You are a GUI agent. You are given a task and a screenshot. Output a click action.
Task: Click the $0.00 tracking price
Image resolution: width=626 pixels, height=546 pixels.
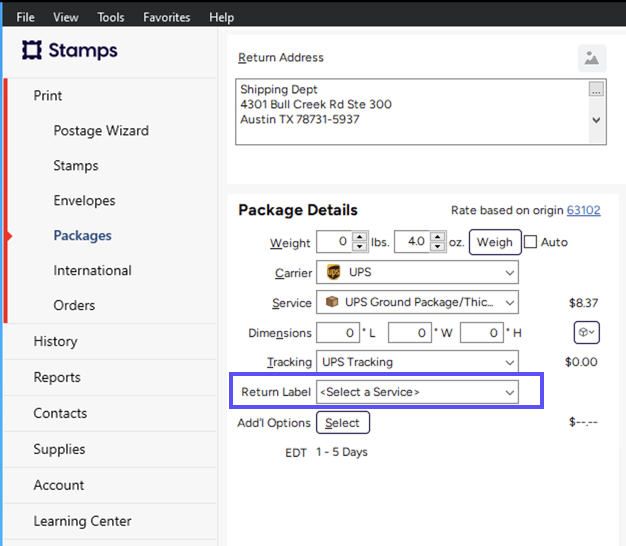[x=581, y=362]
